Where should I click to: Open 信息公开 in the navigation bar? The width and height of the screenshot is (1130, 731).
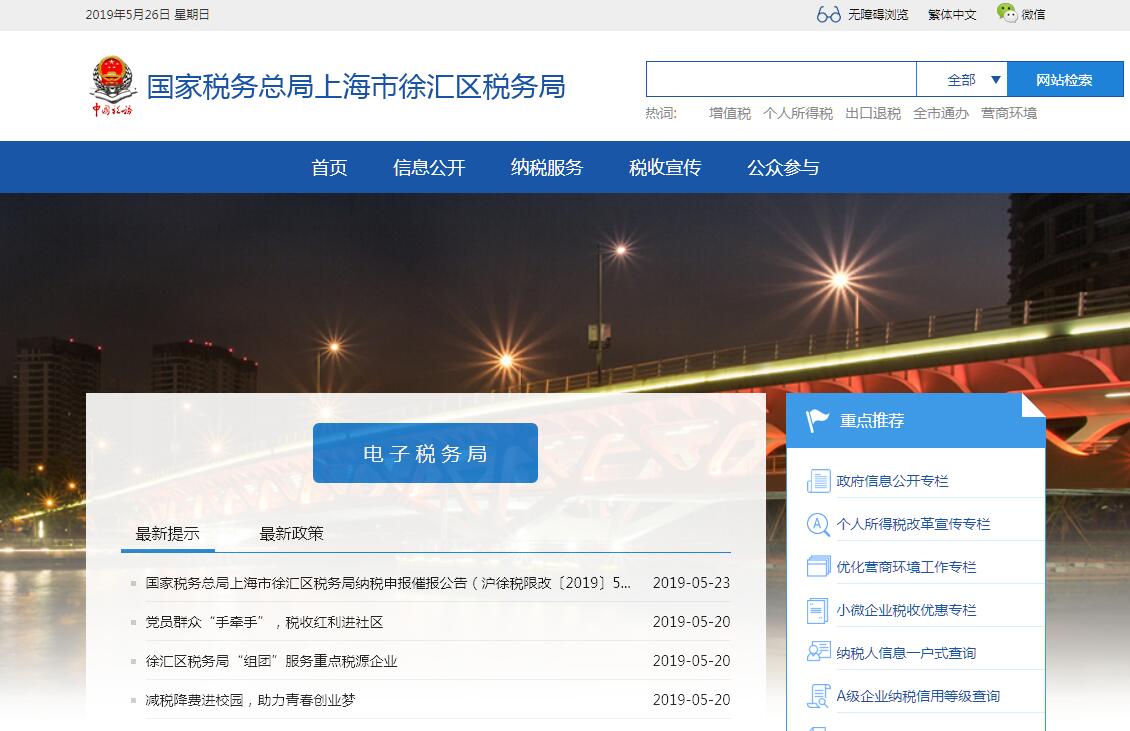[429, 168]
